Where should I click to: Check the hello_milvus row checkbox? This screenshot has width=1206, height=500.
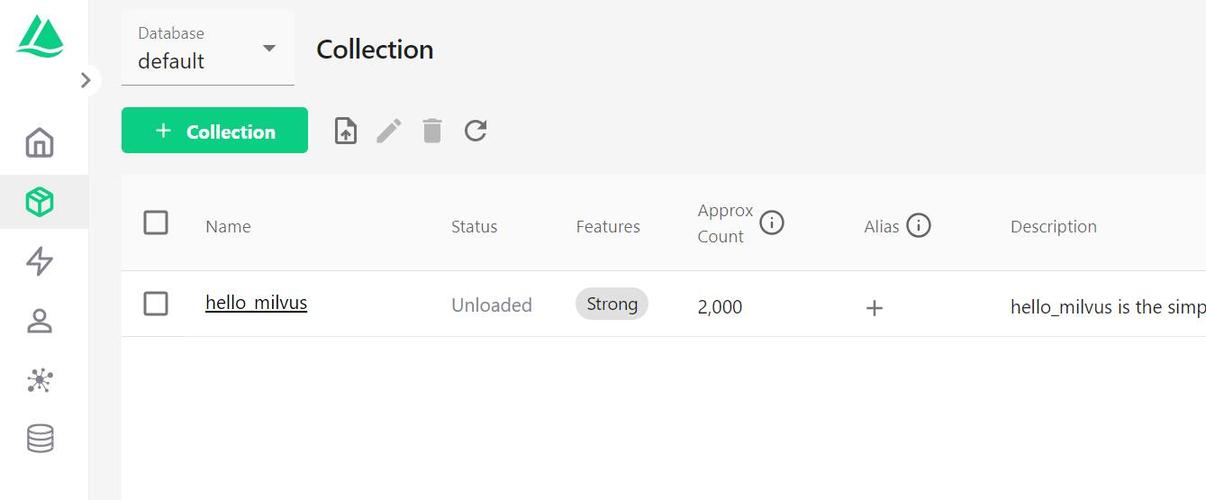(x=156, y=303)
